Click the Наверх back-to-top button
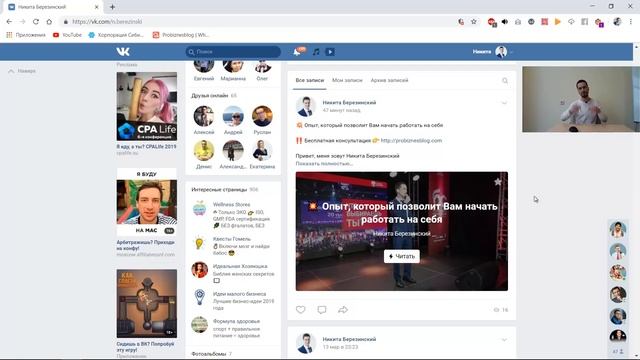Image resolution: width=640 pixels, height=360 pixels. (22, 71)
